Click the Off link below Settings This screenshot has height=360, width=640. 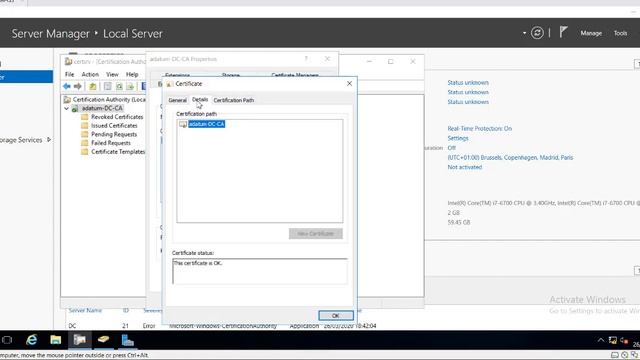pyautogui.click(x=451, y=148)
